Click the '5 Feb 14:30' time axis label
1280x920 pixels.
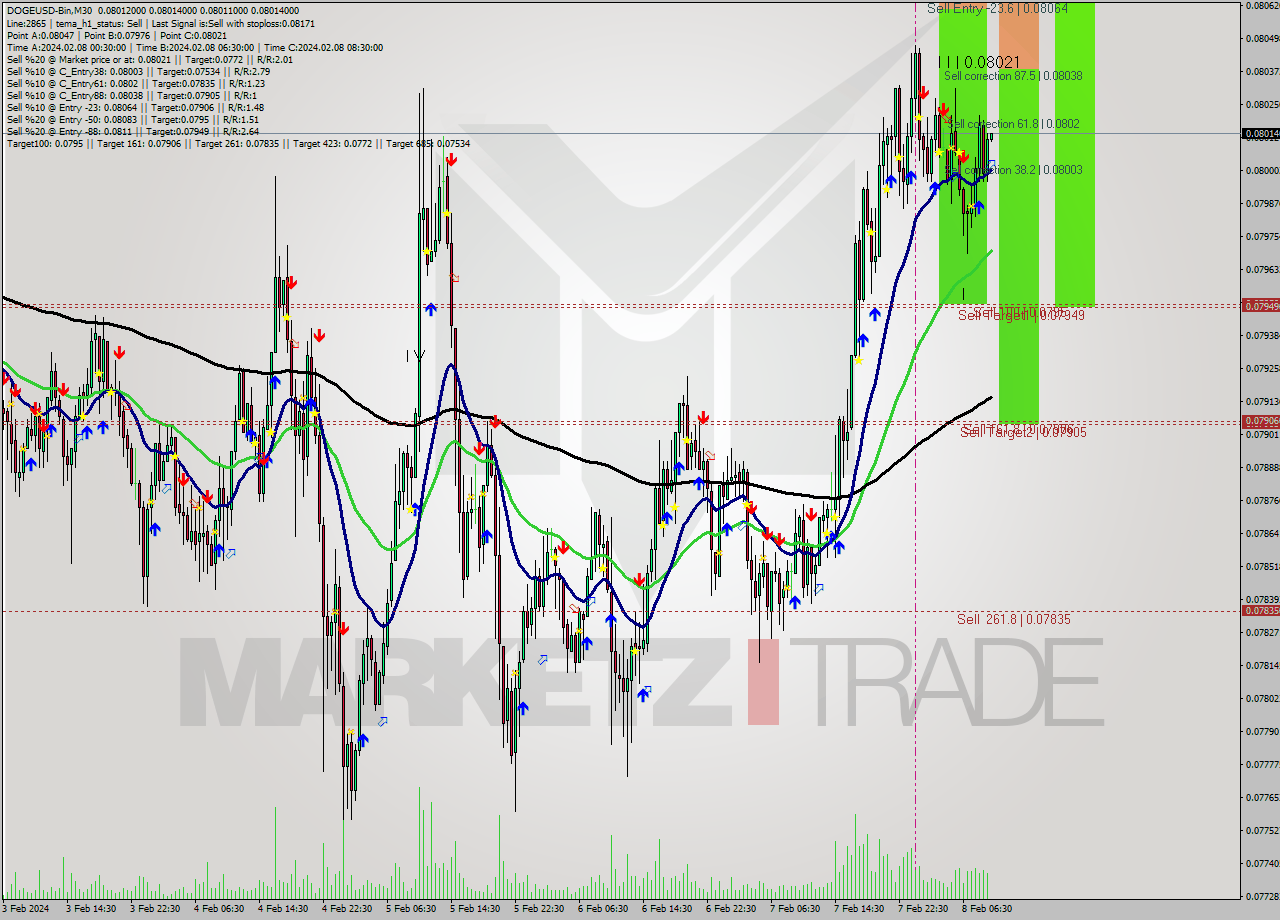coord(475,909)
